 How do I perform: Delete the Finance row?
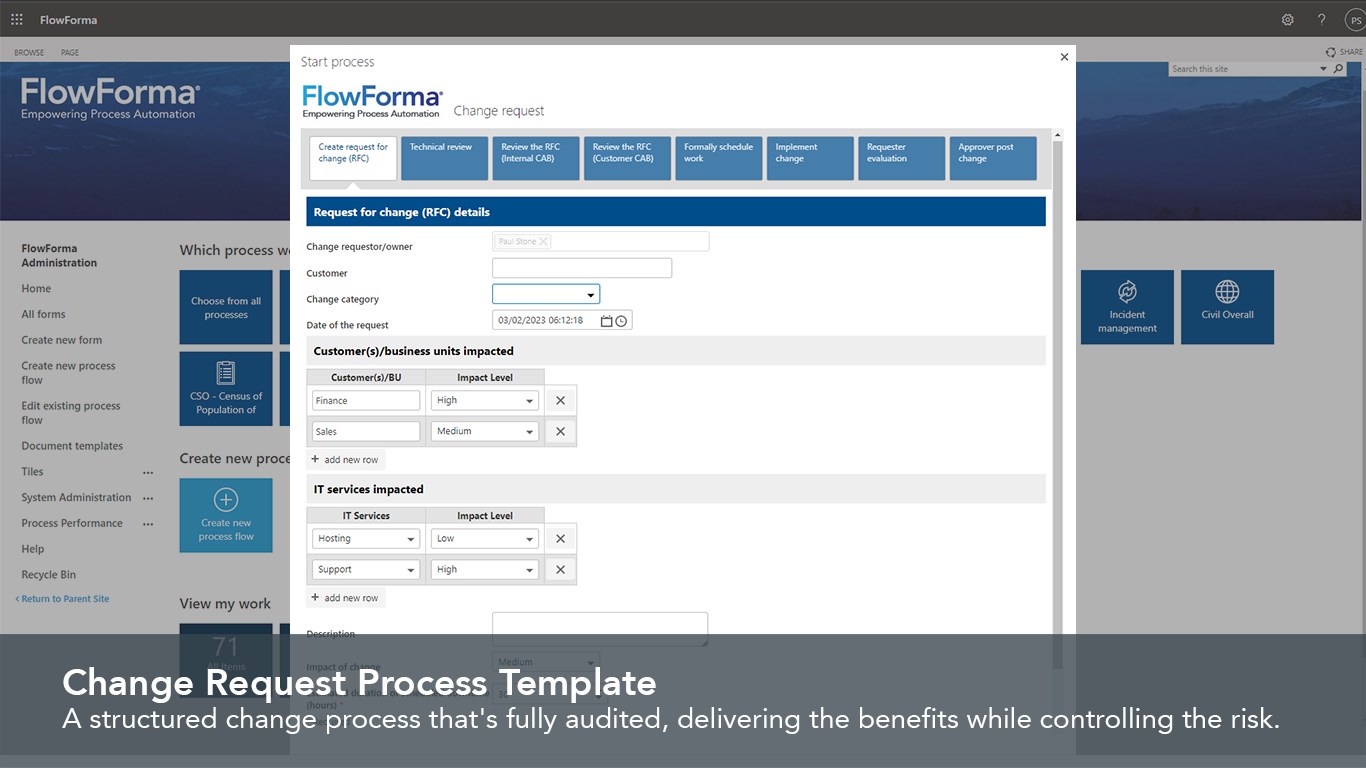point(560,400)
